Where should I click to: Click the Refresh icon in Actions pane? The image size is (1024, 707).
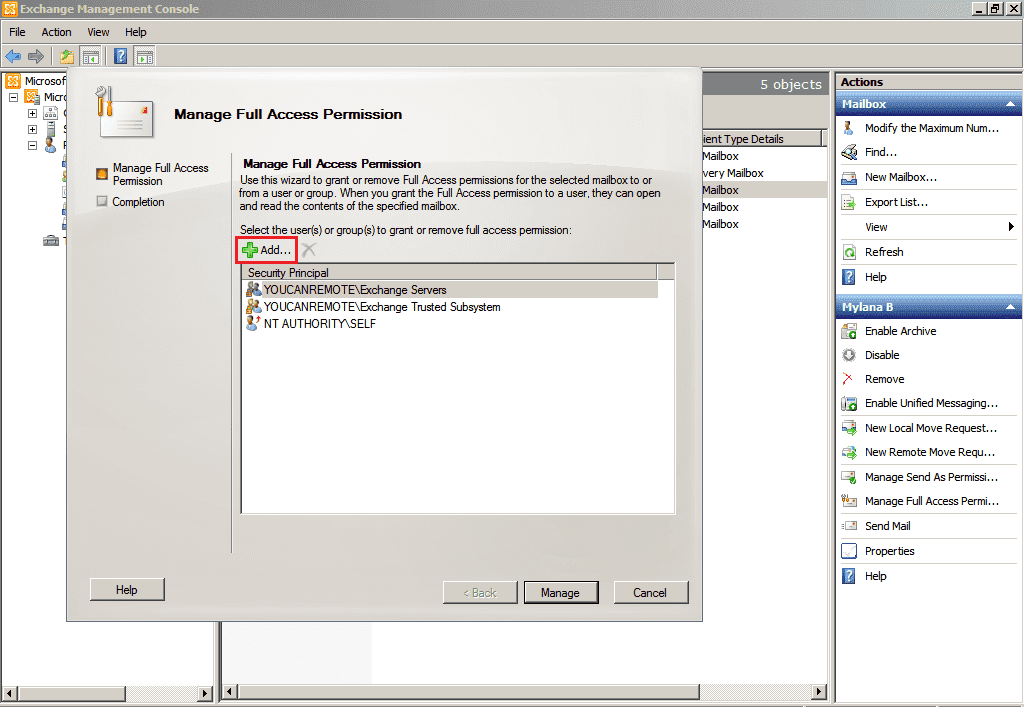click(x=849, y=252)
